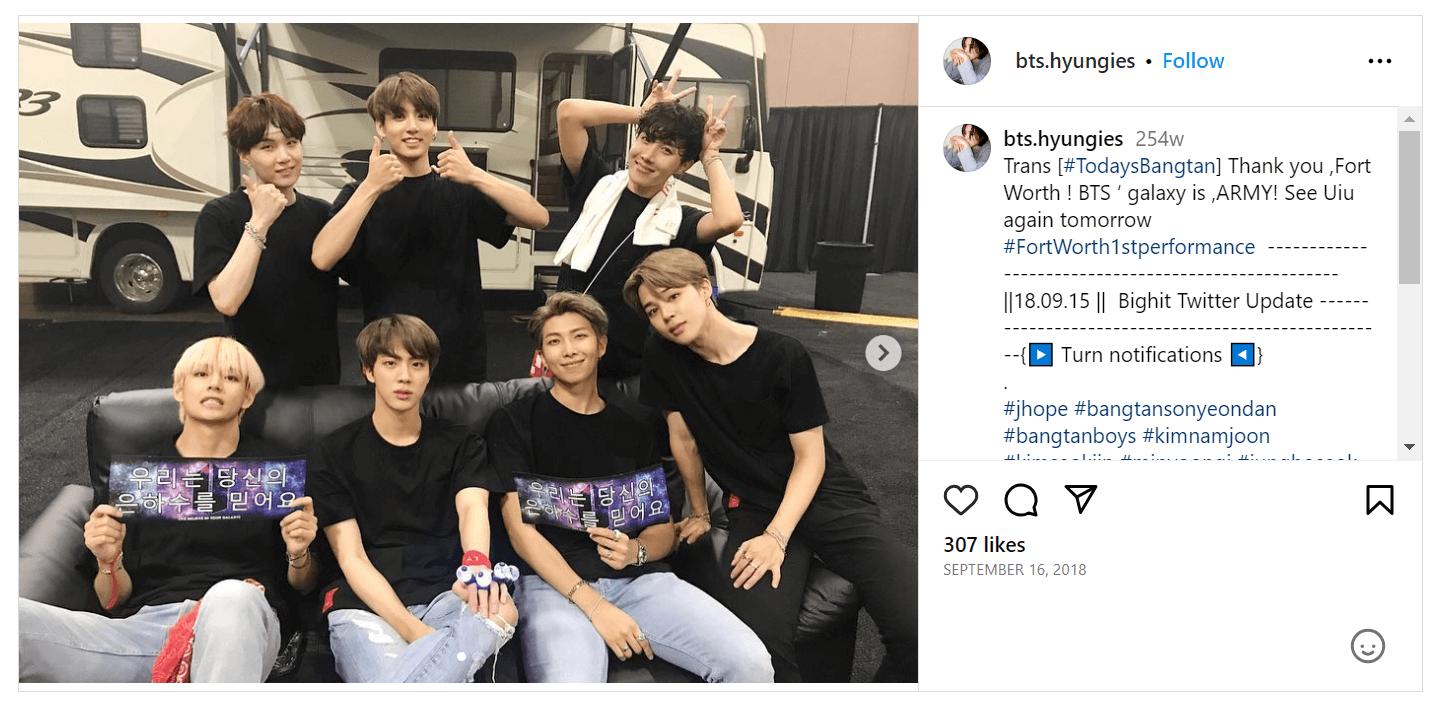Open comments via the speech bubble icon
The width and height of the screenshot is (1441, 713).
pyautogui.click(x=1020, y=500)
